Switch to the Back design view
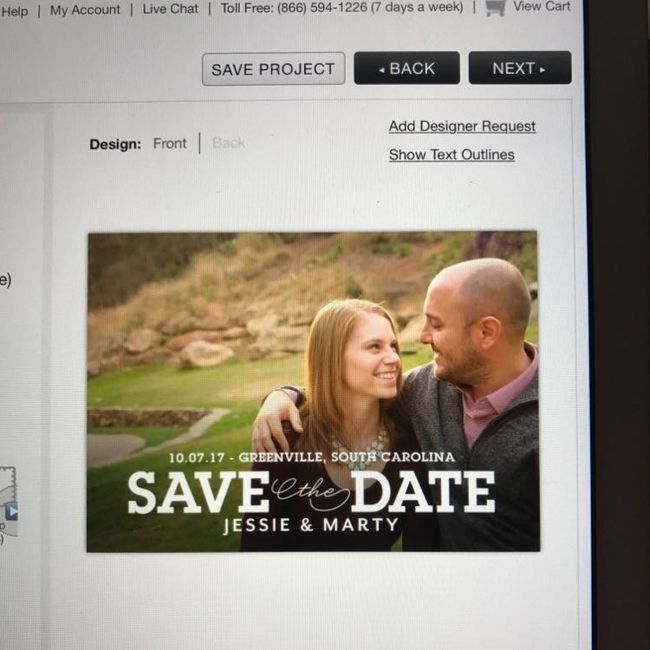Image resolution: width=650 pixels, height=650 pixels. [x=228, y=143]
